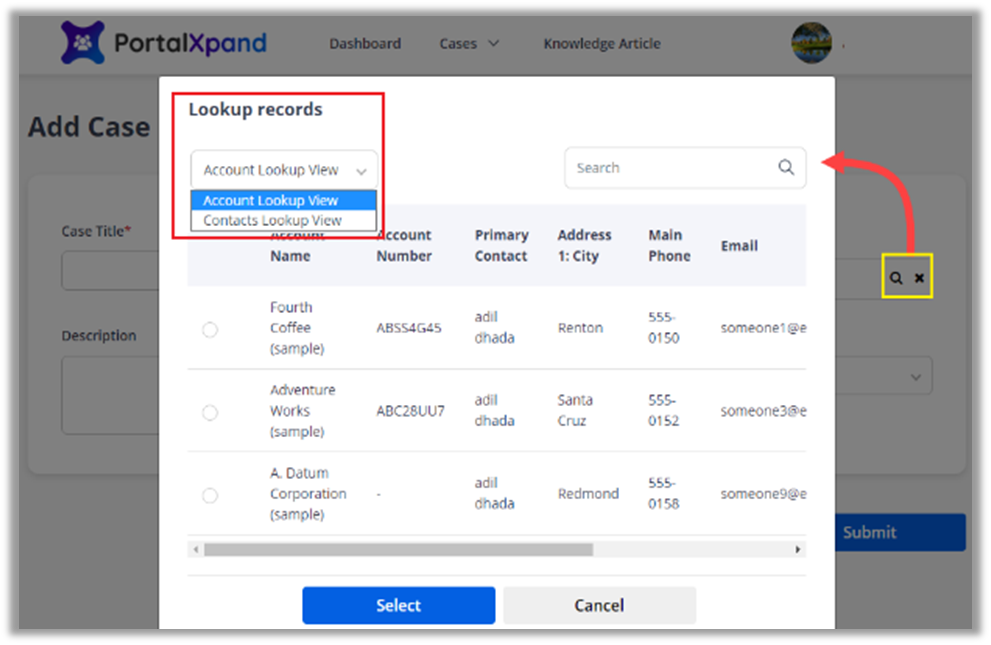Click the horizontal scrollbar right arrow

click(798, 550)
